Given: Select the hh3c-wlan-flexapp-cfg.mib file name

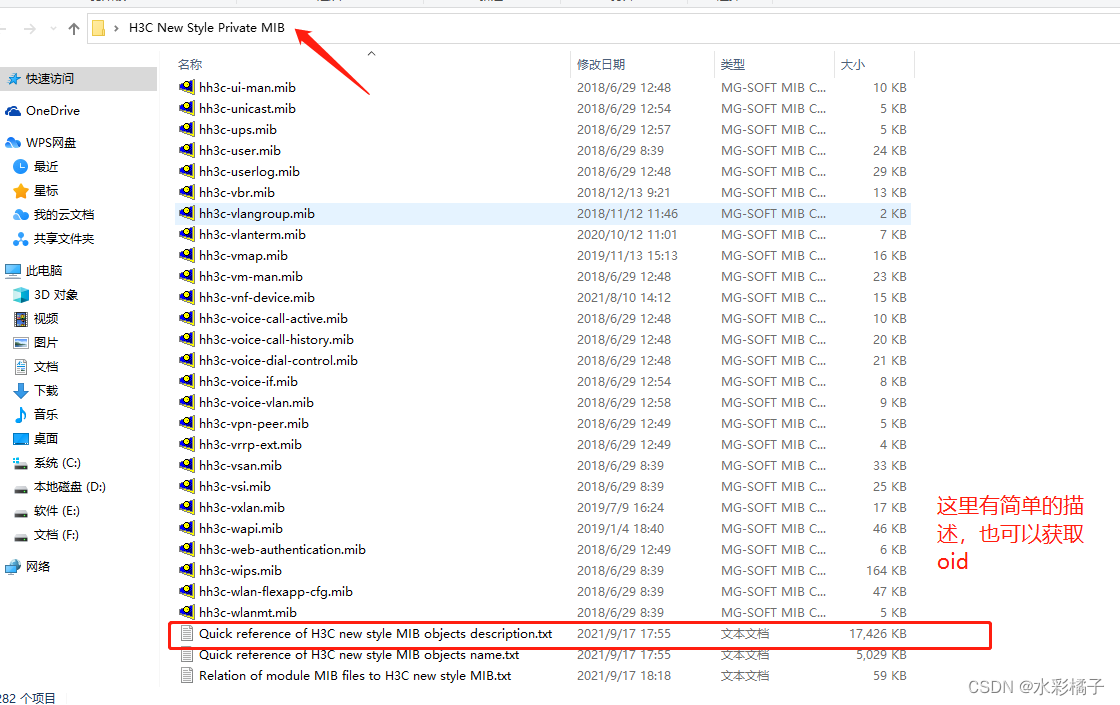Looking at the screenshot, I should (x=276, y=591).
